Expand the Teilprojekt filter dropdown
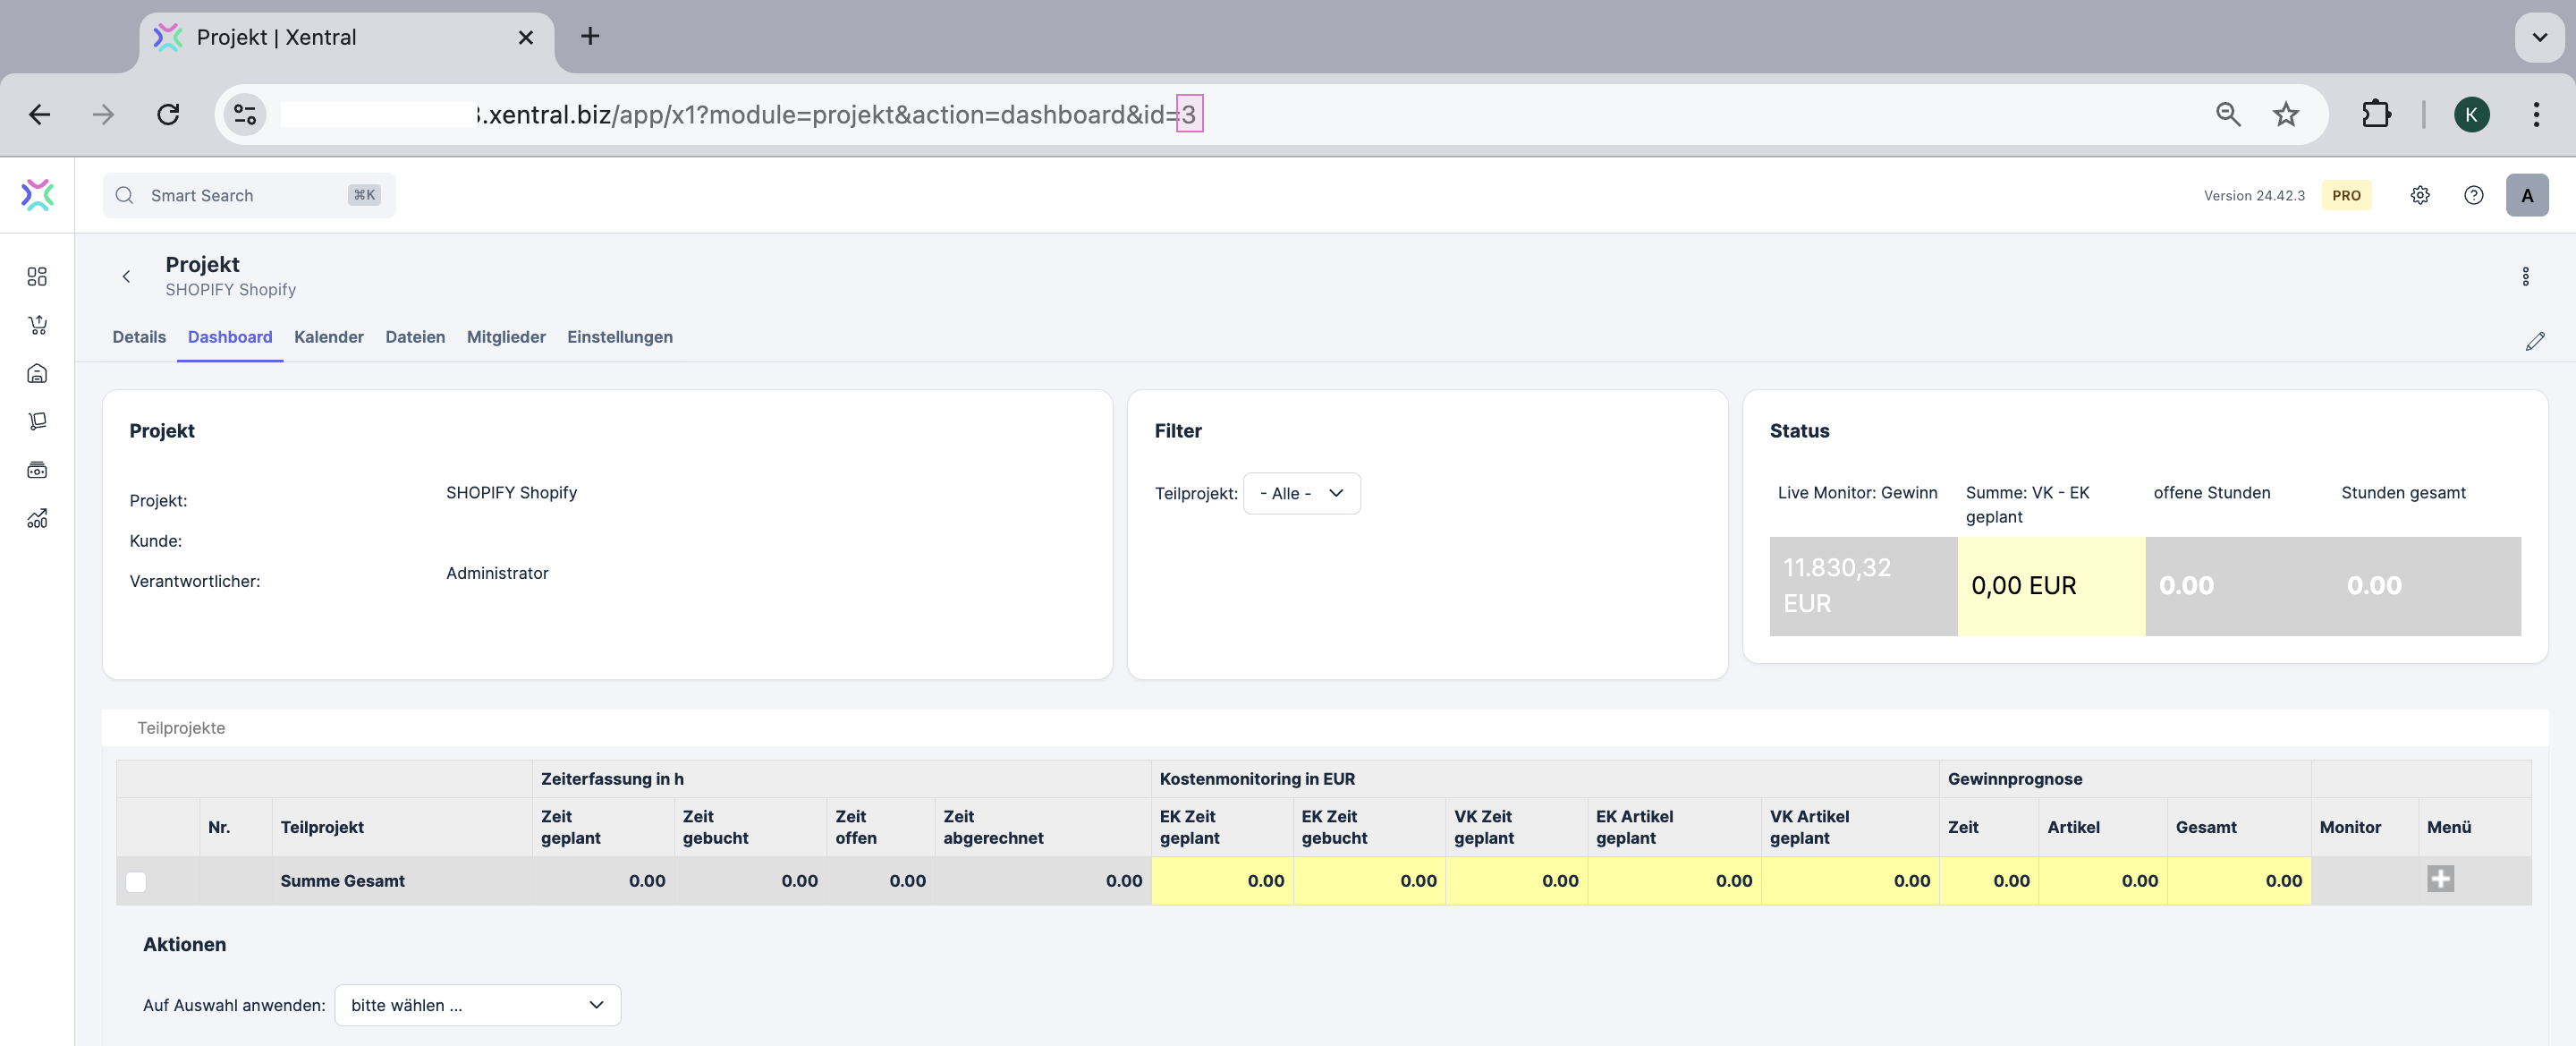The image size is (2576, 1046). click(1300, 493)
